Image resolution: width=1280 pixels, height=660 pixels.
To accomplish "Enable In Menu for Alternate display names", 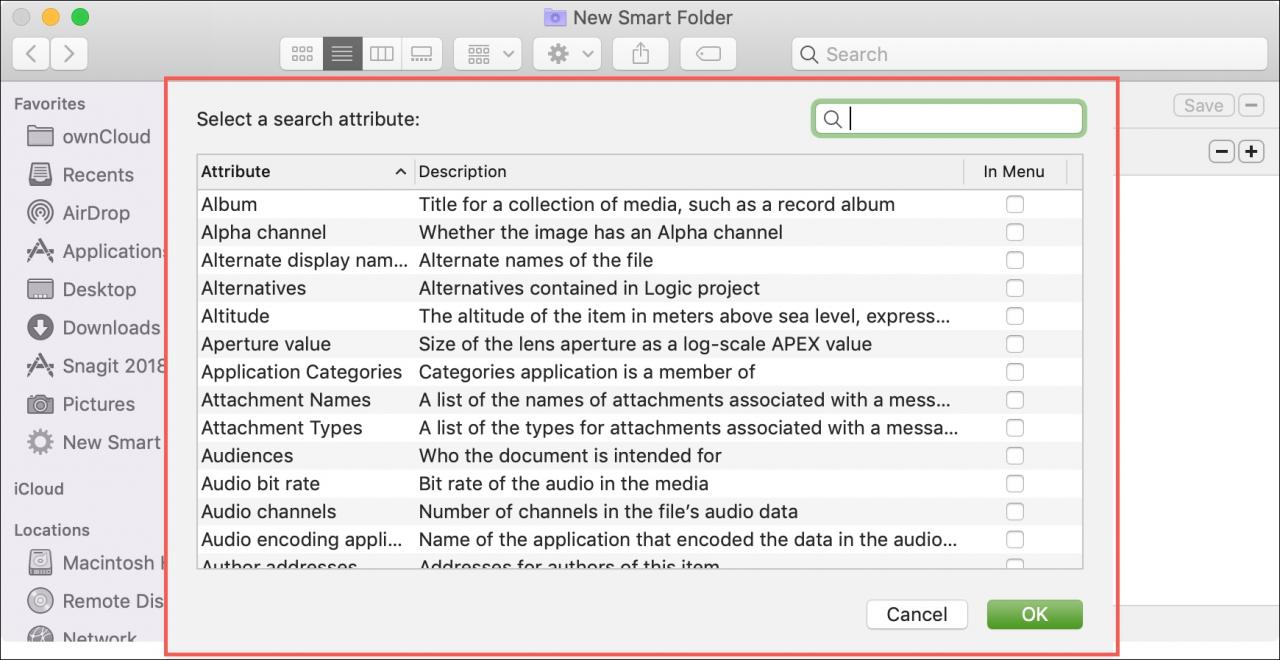I will (1015, 260).
